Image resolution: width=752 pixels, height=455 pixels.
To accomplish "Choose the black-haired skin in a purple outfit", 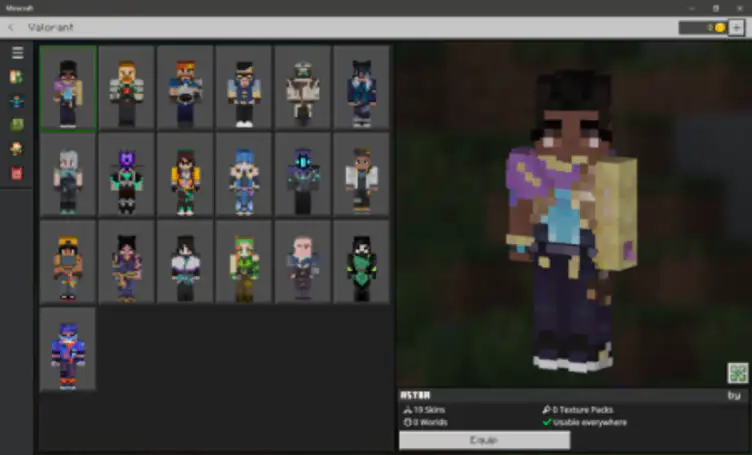I will (x=127, y=262).
